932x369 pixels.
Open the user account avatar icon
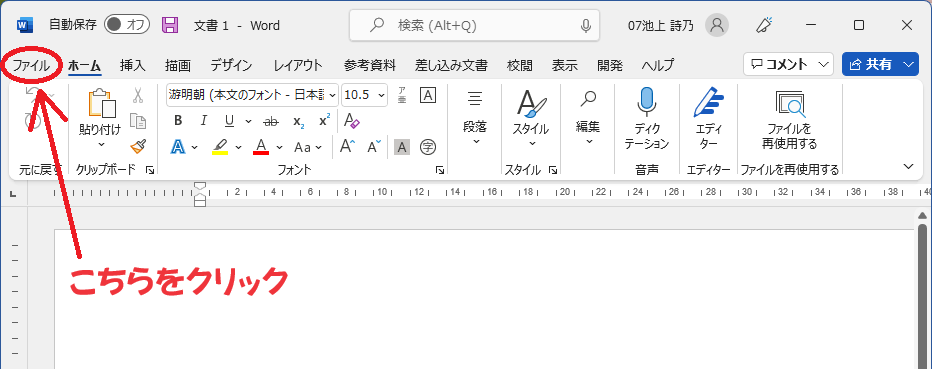click(717, 25)
